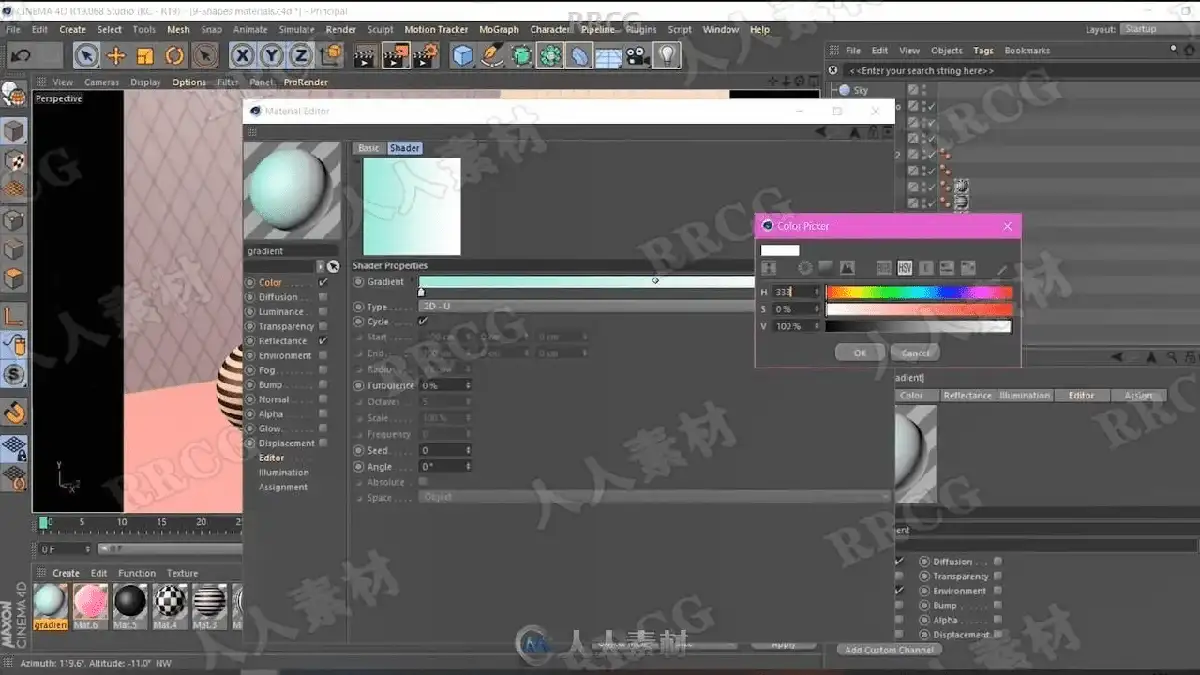This screenshot has height=675, width=1200.
Task: Click the Undo arrow in the toolbar
Action: click(x=20, y=56)
